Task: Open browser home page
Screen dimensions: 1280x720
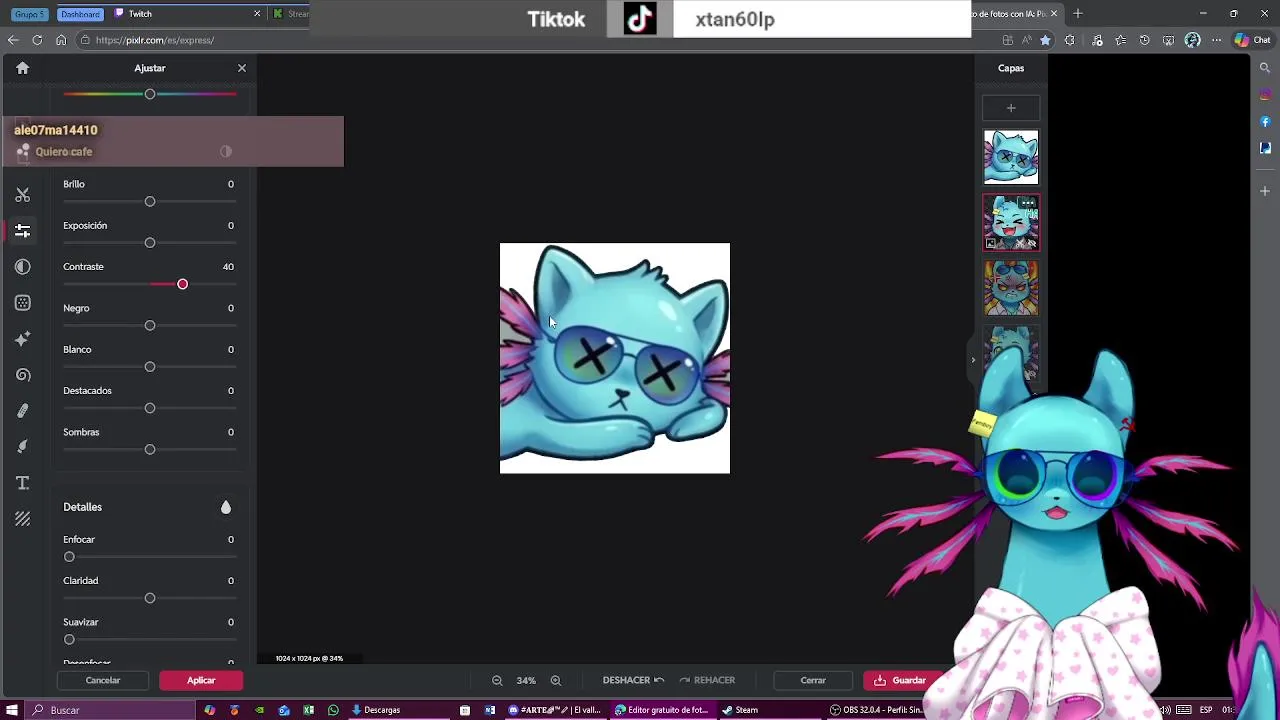Action: pos(61,40)
